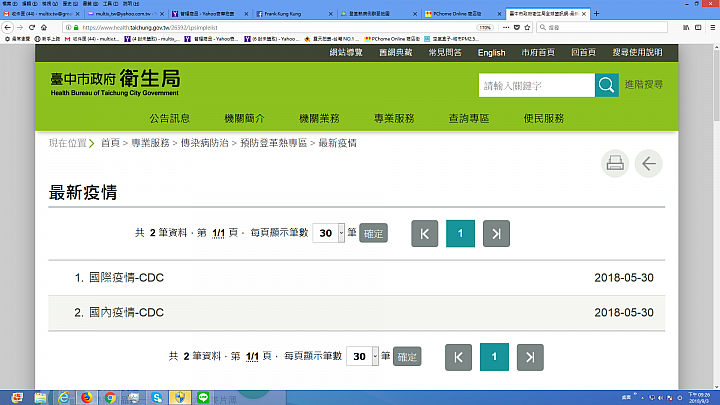Image resolution: width=720 pixels, height=405 pixels.
Task: Open the Firefox library icon
Action: [x=686, y=28]
